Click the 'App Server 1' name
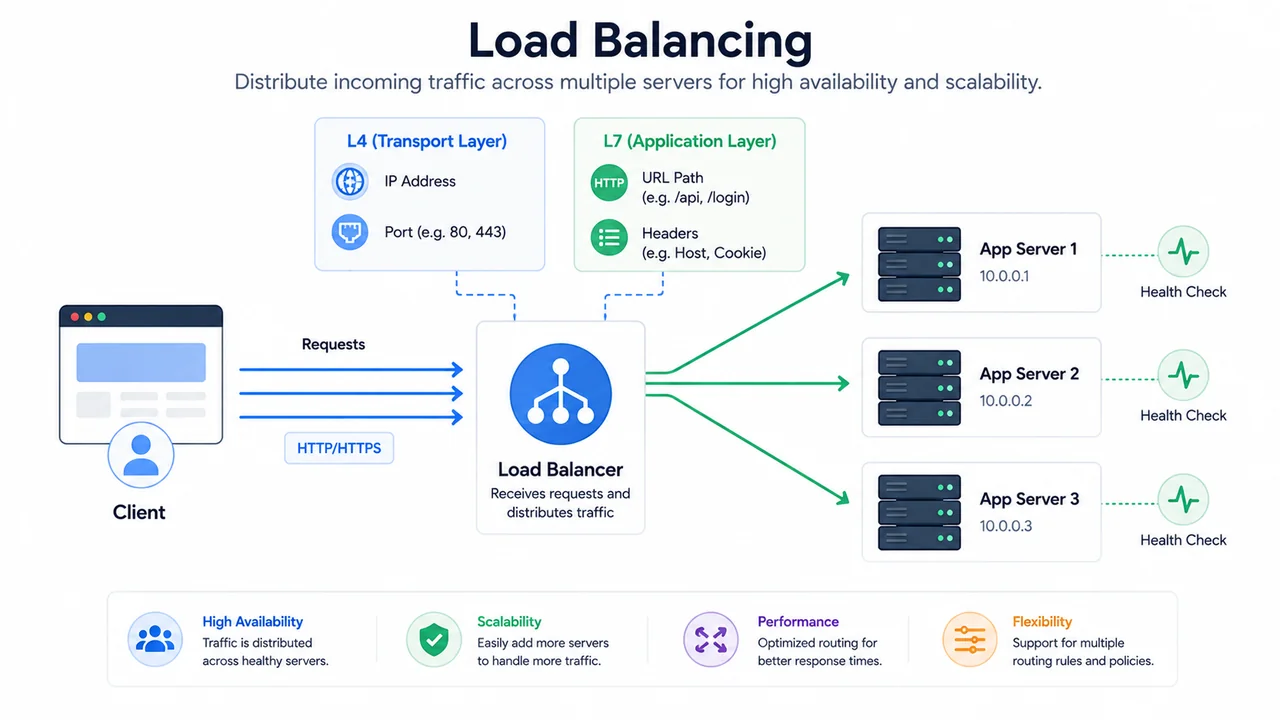This screenshot has height=720, width=1280. (x=1028, y=249)
